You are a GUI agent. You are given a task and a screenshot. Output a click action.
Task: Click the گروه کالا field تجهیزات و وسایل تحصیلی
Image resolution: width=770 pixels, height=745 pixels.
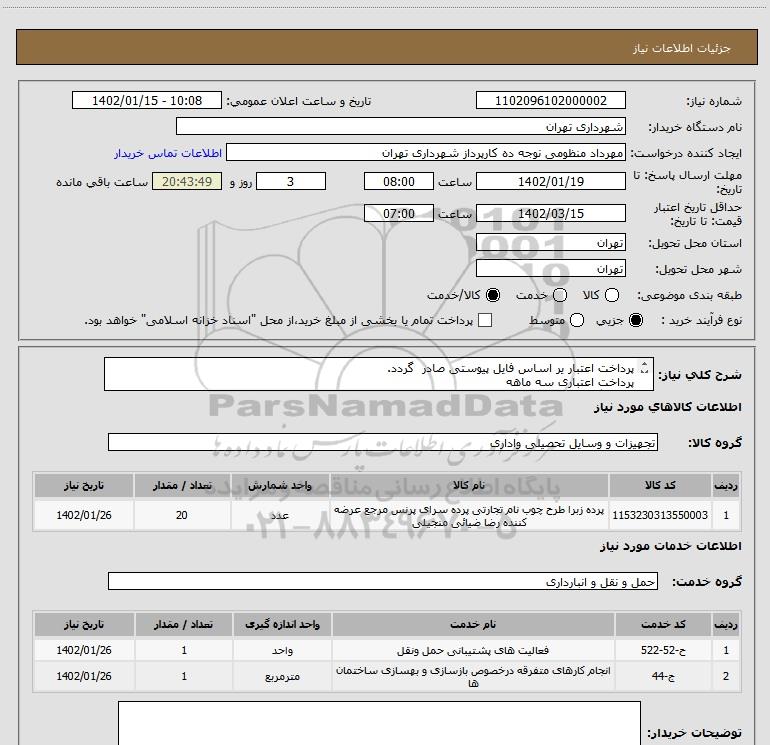click(x=383, y=442)
